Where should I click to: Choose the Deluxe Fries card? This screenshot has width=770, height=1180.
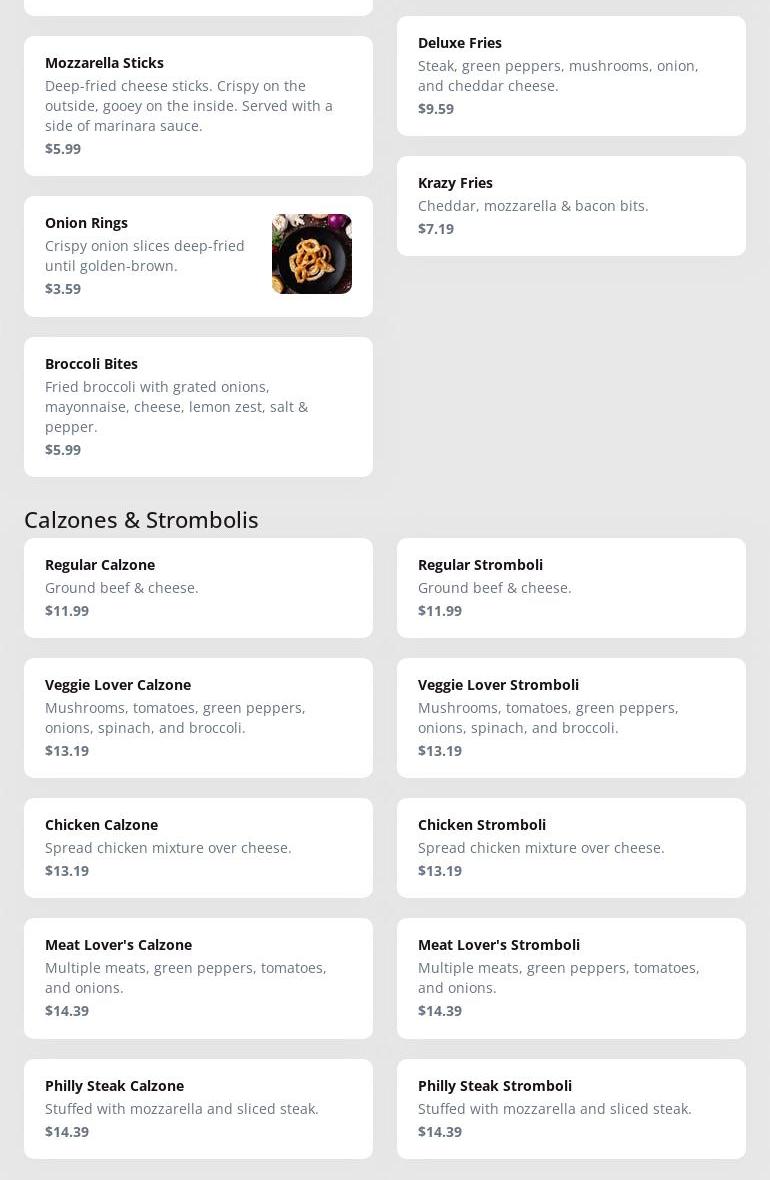click(x=571, y=76)
